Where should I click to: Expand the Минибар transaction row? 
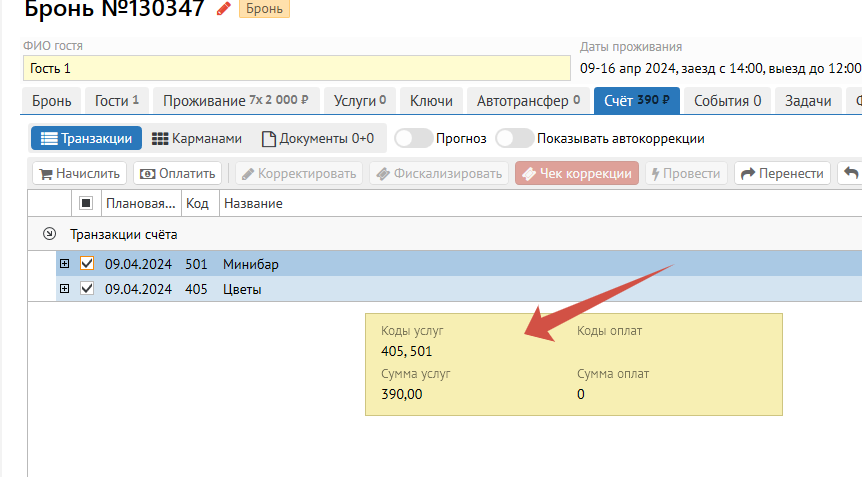coord(65,264)
